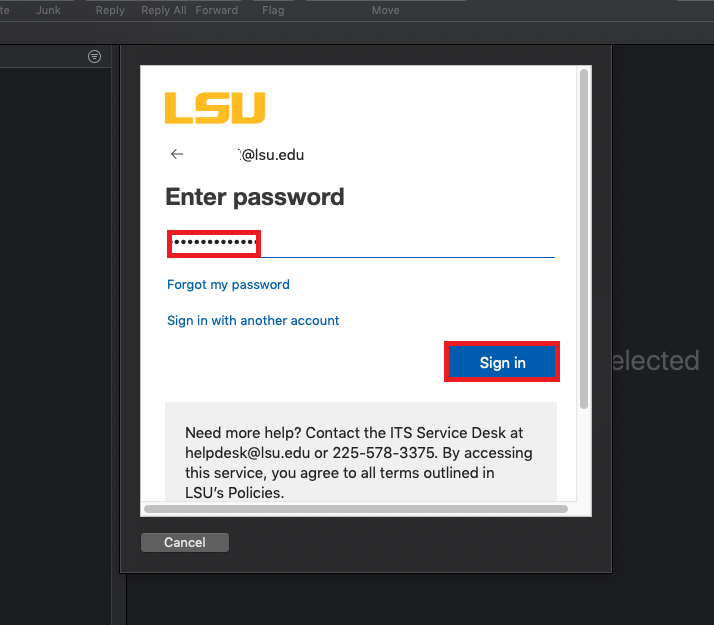Click the vertical scrollbar of the login page
Viewport: 714px width, 625px height.
tap(584, 239)
